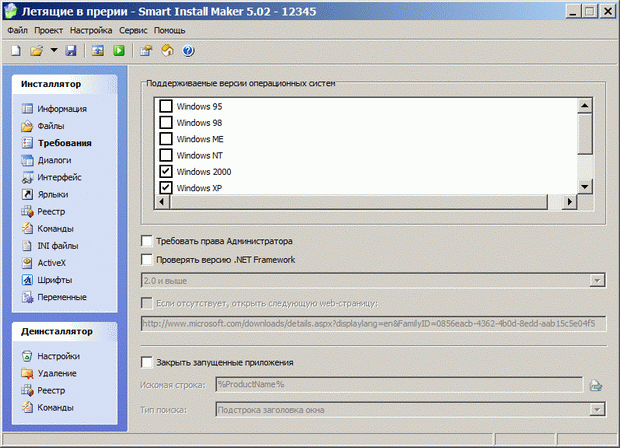Click the OS list horizontal scrollbar track
This screenshot has width=620, height=448.
[360, 203]
